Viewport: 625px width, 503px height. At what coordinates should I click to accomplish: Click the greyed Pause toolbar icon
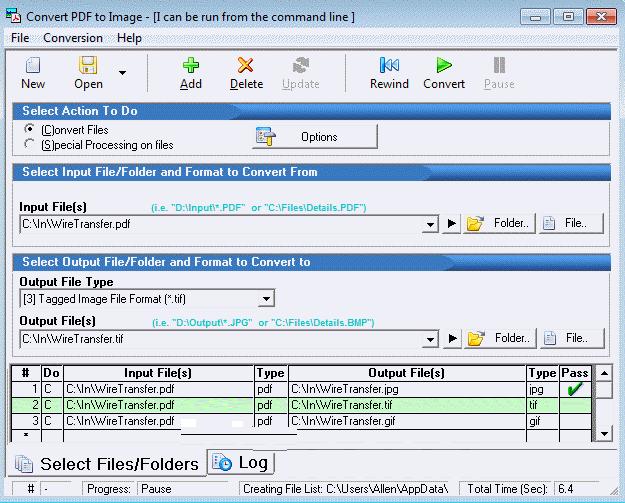pos(499,65)
